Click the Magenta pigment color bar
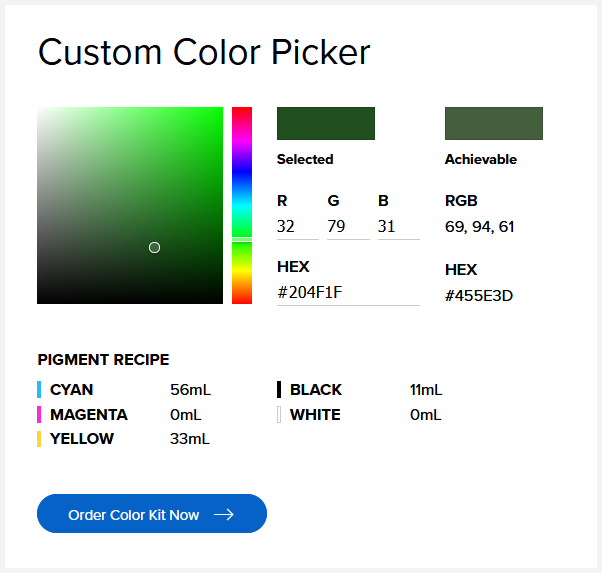This screenshot has height=573, width=602. point(39,414)
